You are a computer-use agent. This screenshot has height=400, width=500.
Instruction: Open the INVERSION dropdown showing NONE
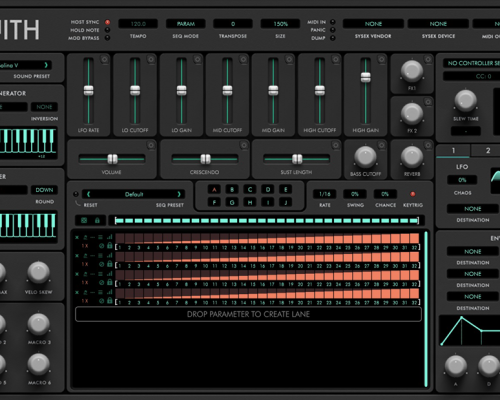44,107
